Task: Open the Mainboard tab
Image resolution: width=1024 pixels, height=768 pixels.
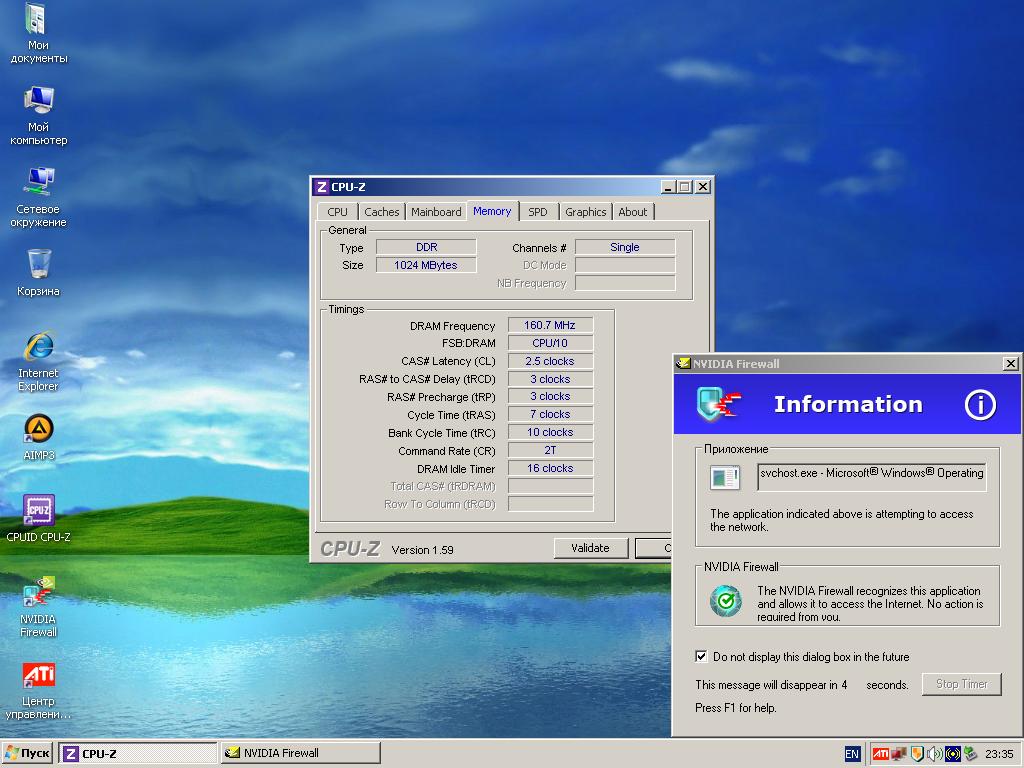Action: pos(436,212)
